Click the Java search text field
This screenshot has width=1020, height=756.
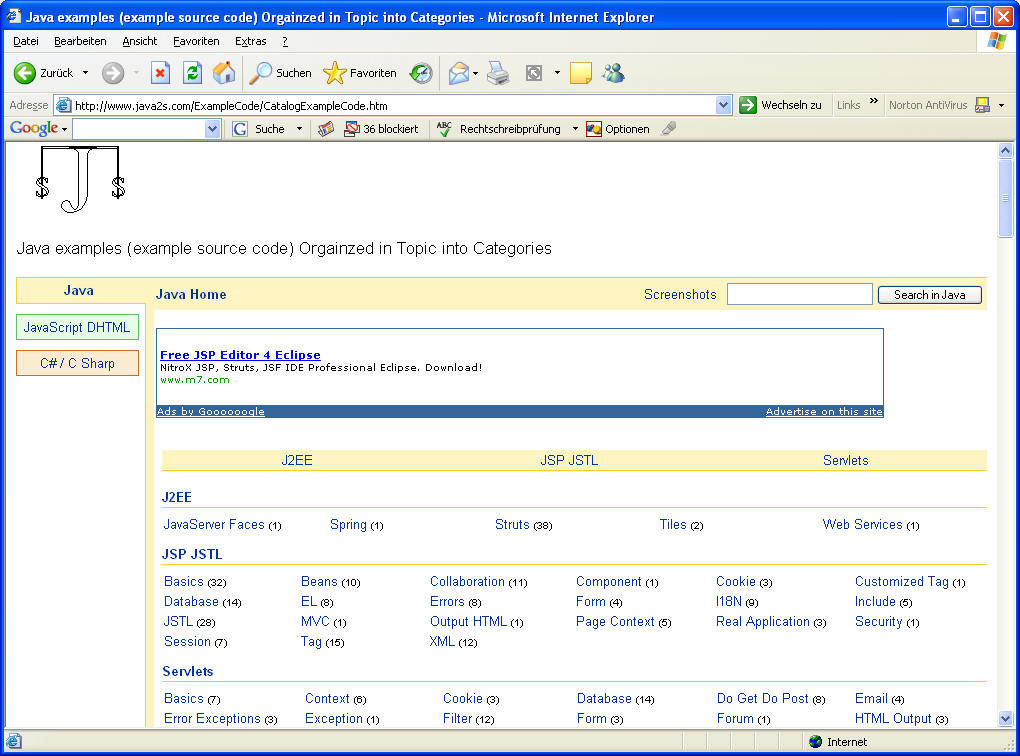coord(799,294)
